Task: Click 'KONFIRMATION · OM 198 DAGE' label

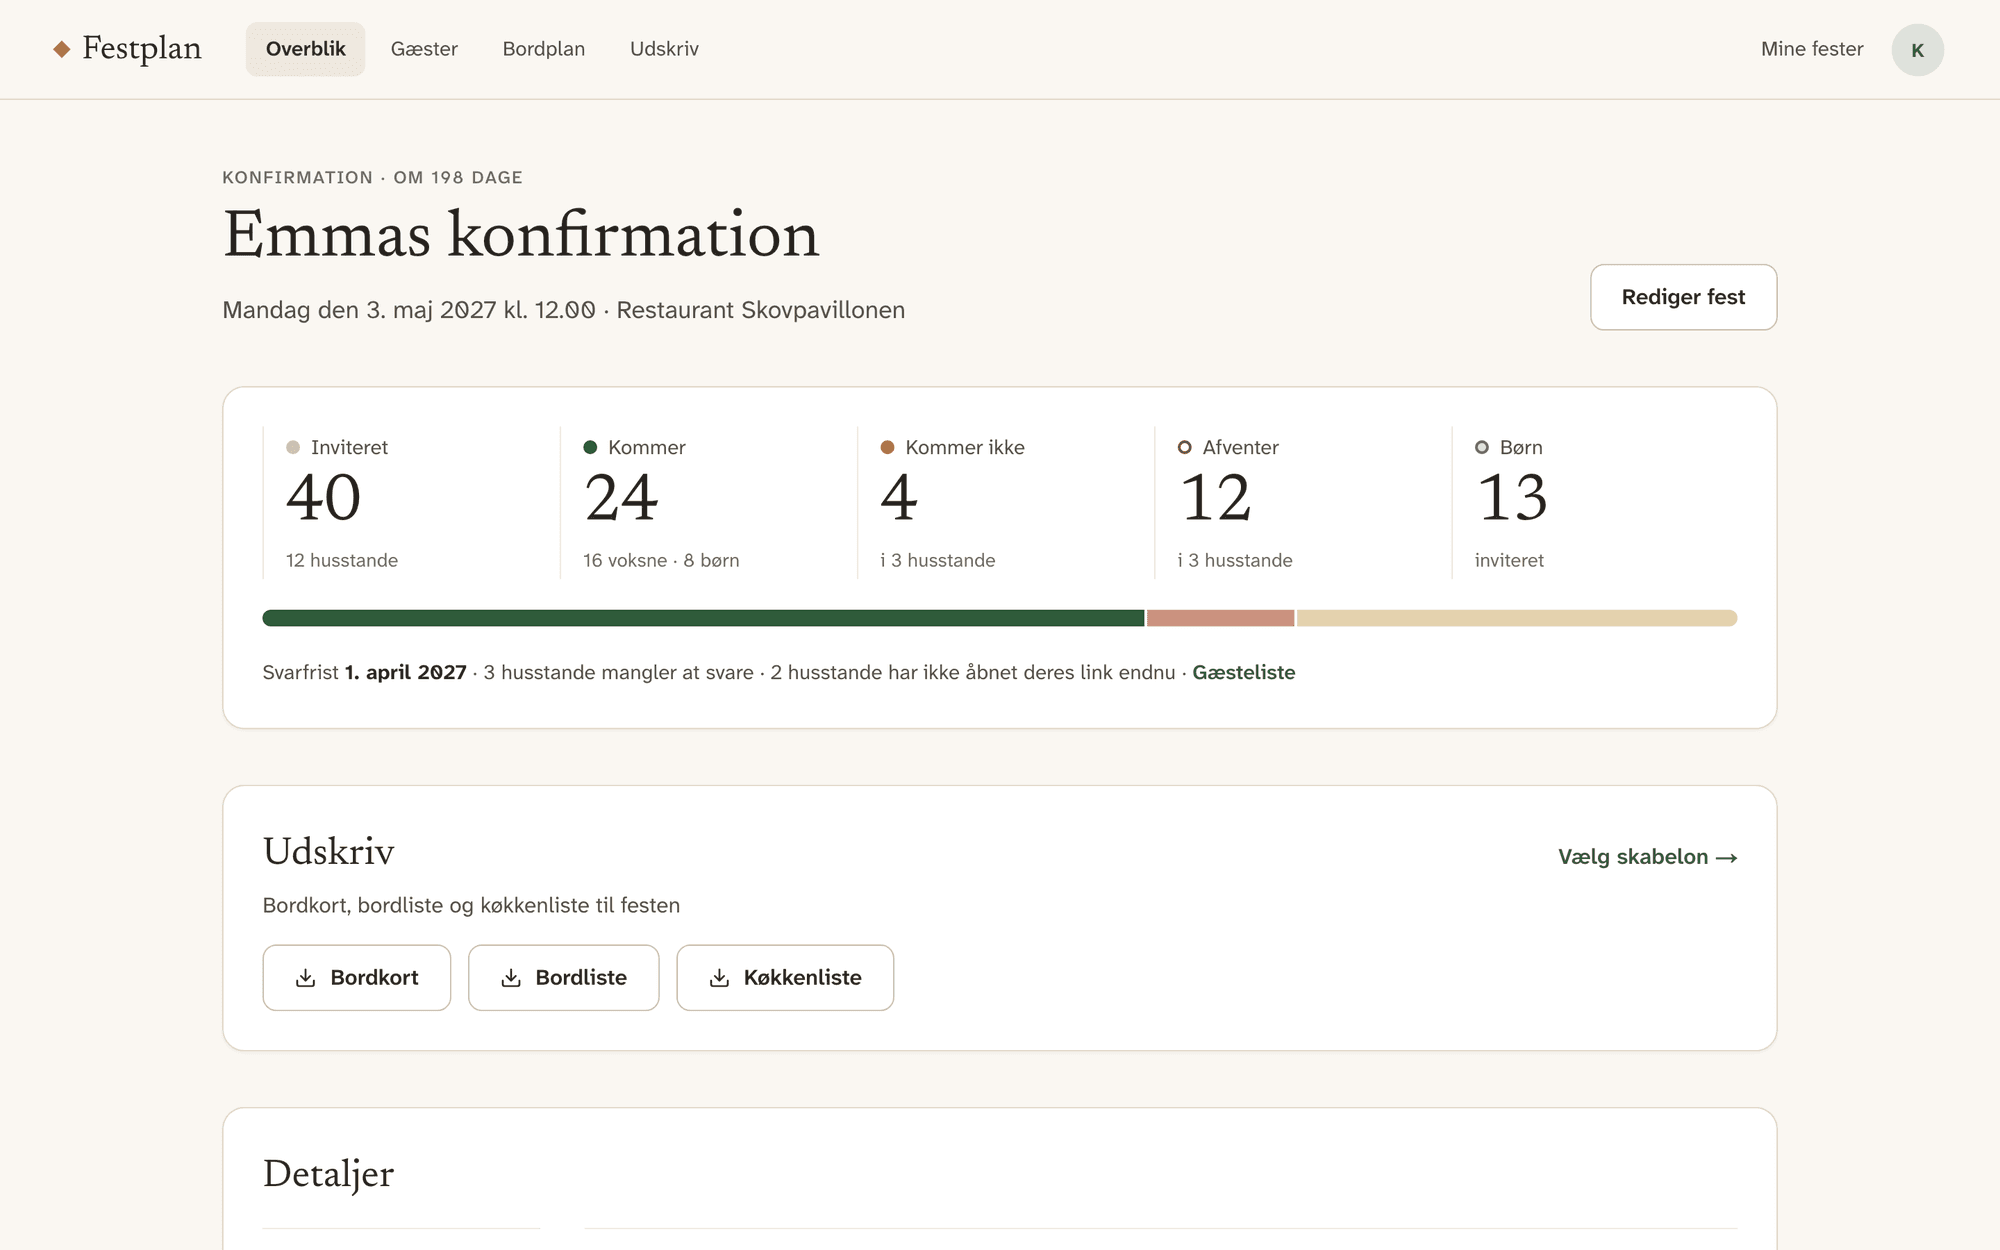Action: [x=372, y=177]
